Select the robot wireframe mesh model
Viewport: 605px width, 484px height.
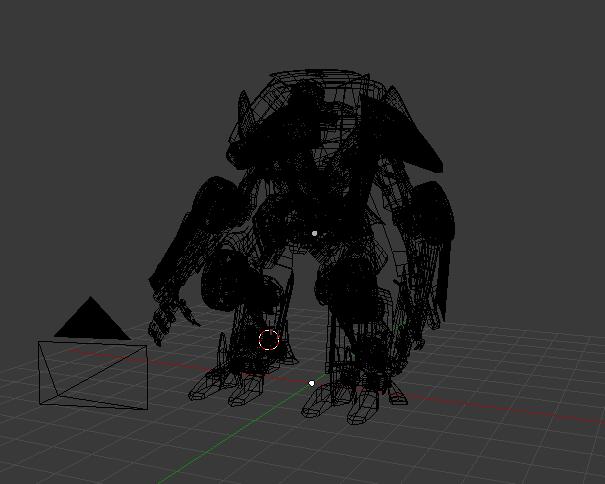(x=302, y=247)
